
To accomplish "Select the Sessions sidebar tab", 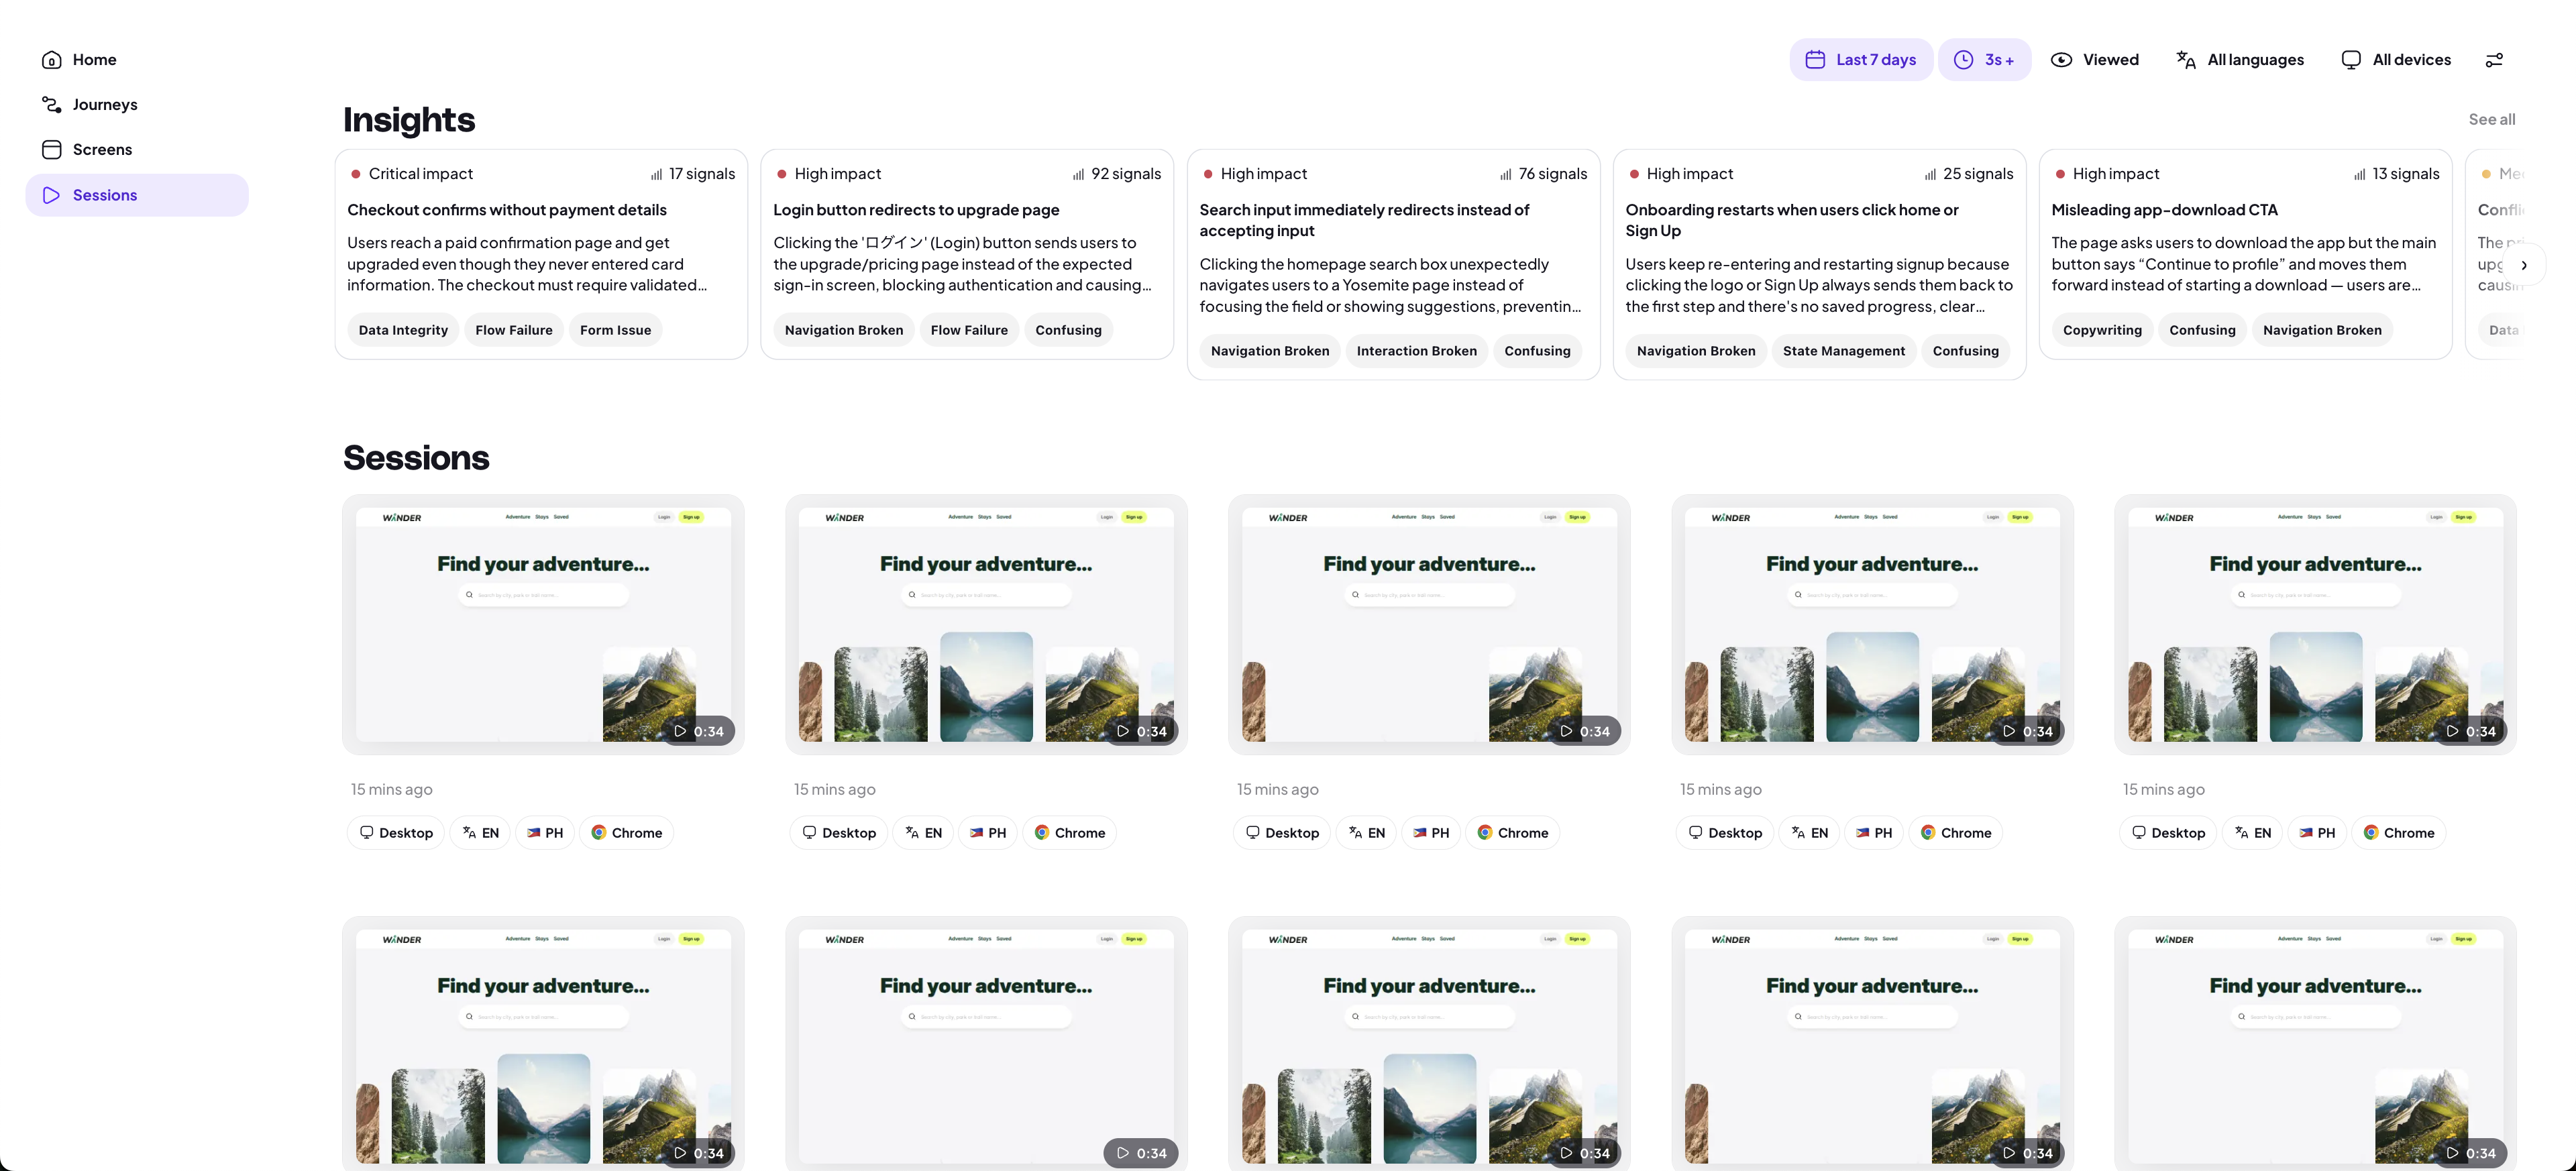I will (x=104, y=195).
